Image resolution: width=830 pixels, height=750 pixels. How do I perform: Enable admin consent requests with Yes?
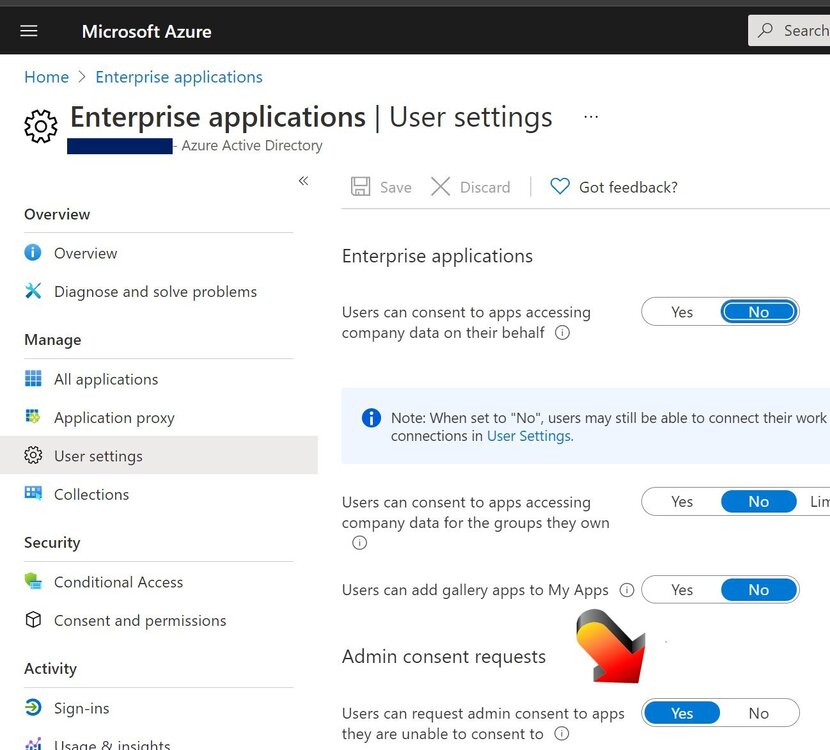tap(682, 713)
